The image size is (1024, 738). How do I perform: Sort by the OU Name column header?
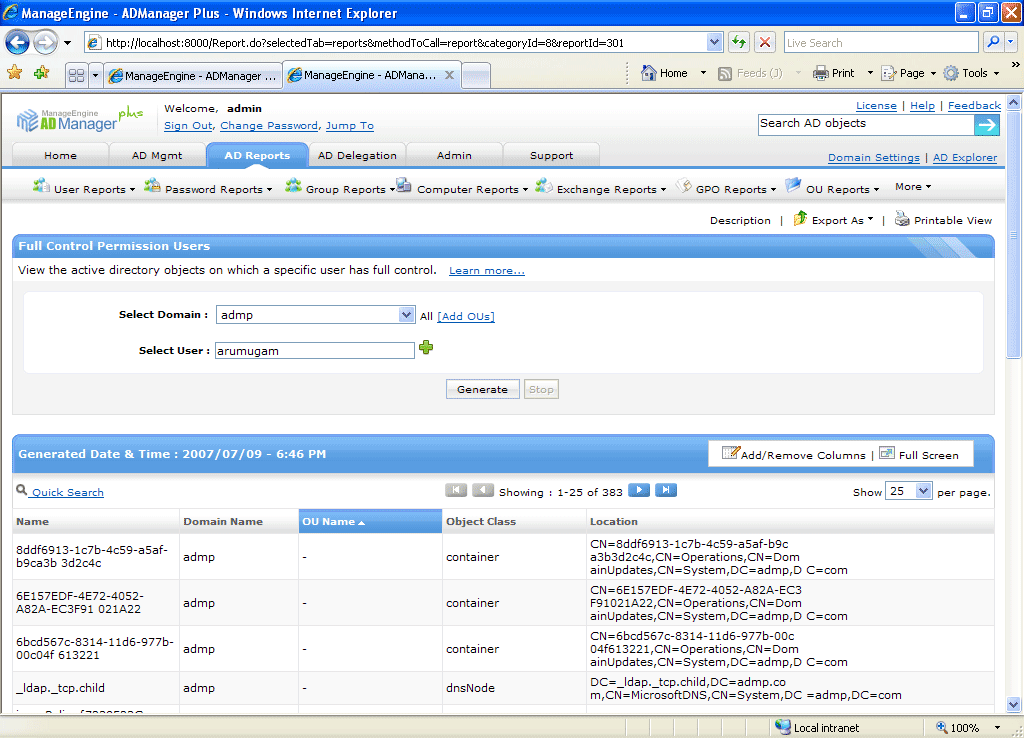point(370,521)
